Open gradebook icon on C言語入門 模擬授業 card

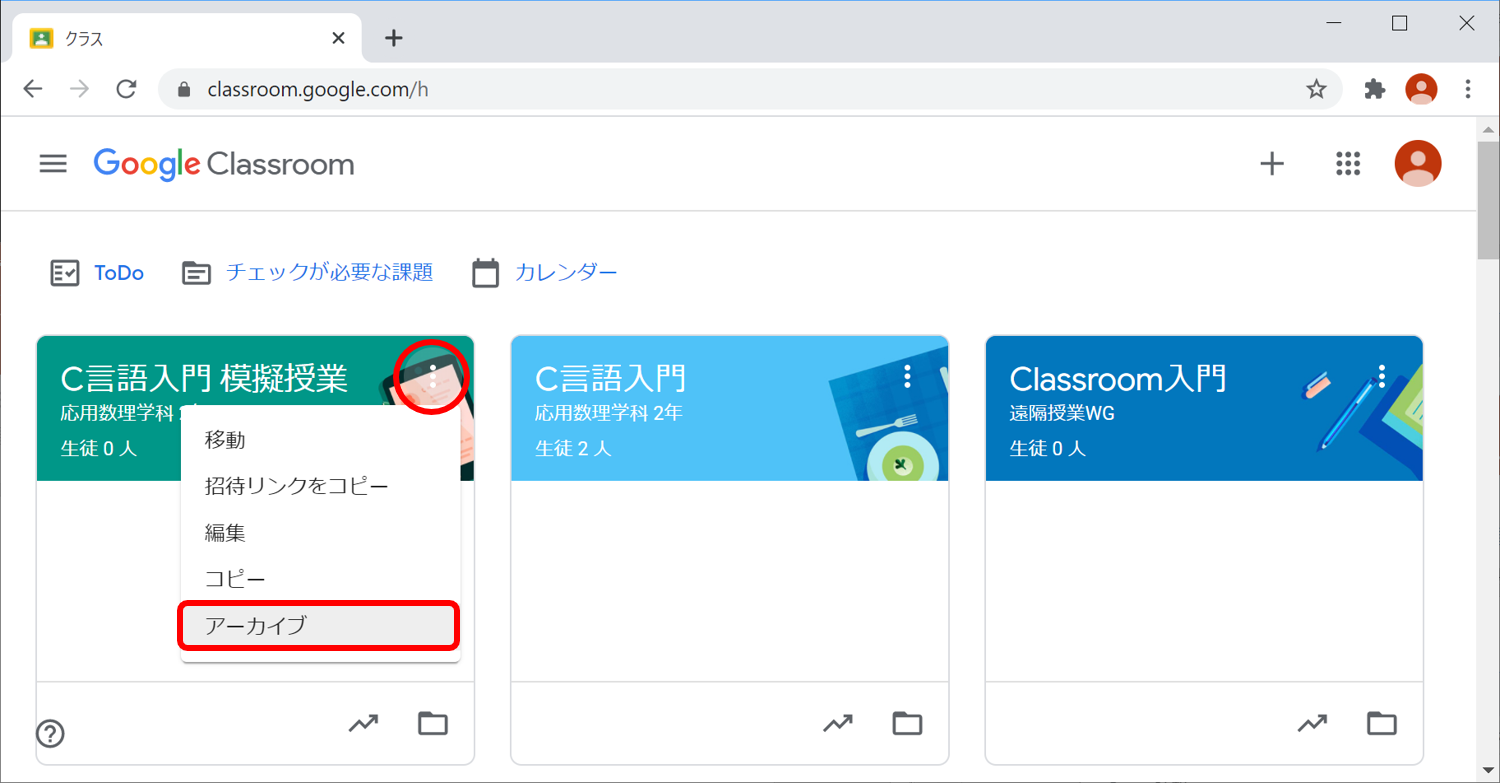click(x=363, y=723)
